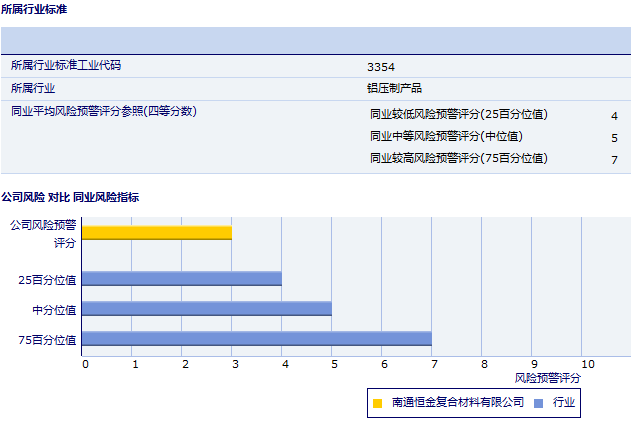The width and height of the screenshot is (642, 423).
Task: Select the 行业 legend label
Action: [x=564, y=402]
